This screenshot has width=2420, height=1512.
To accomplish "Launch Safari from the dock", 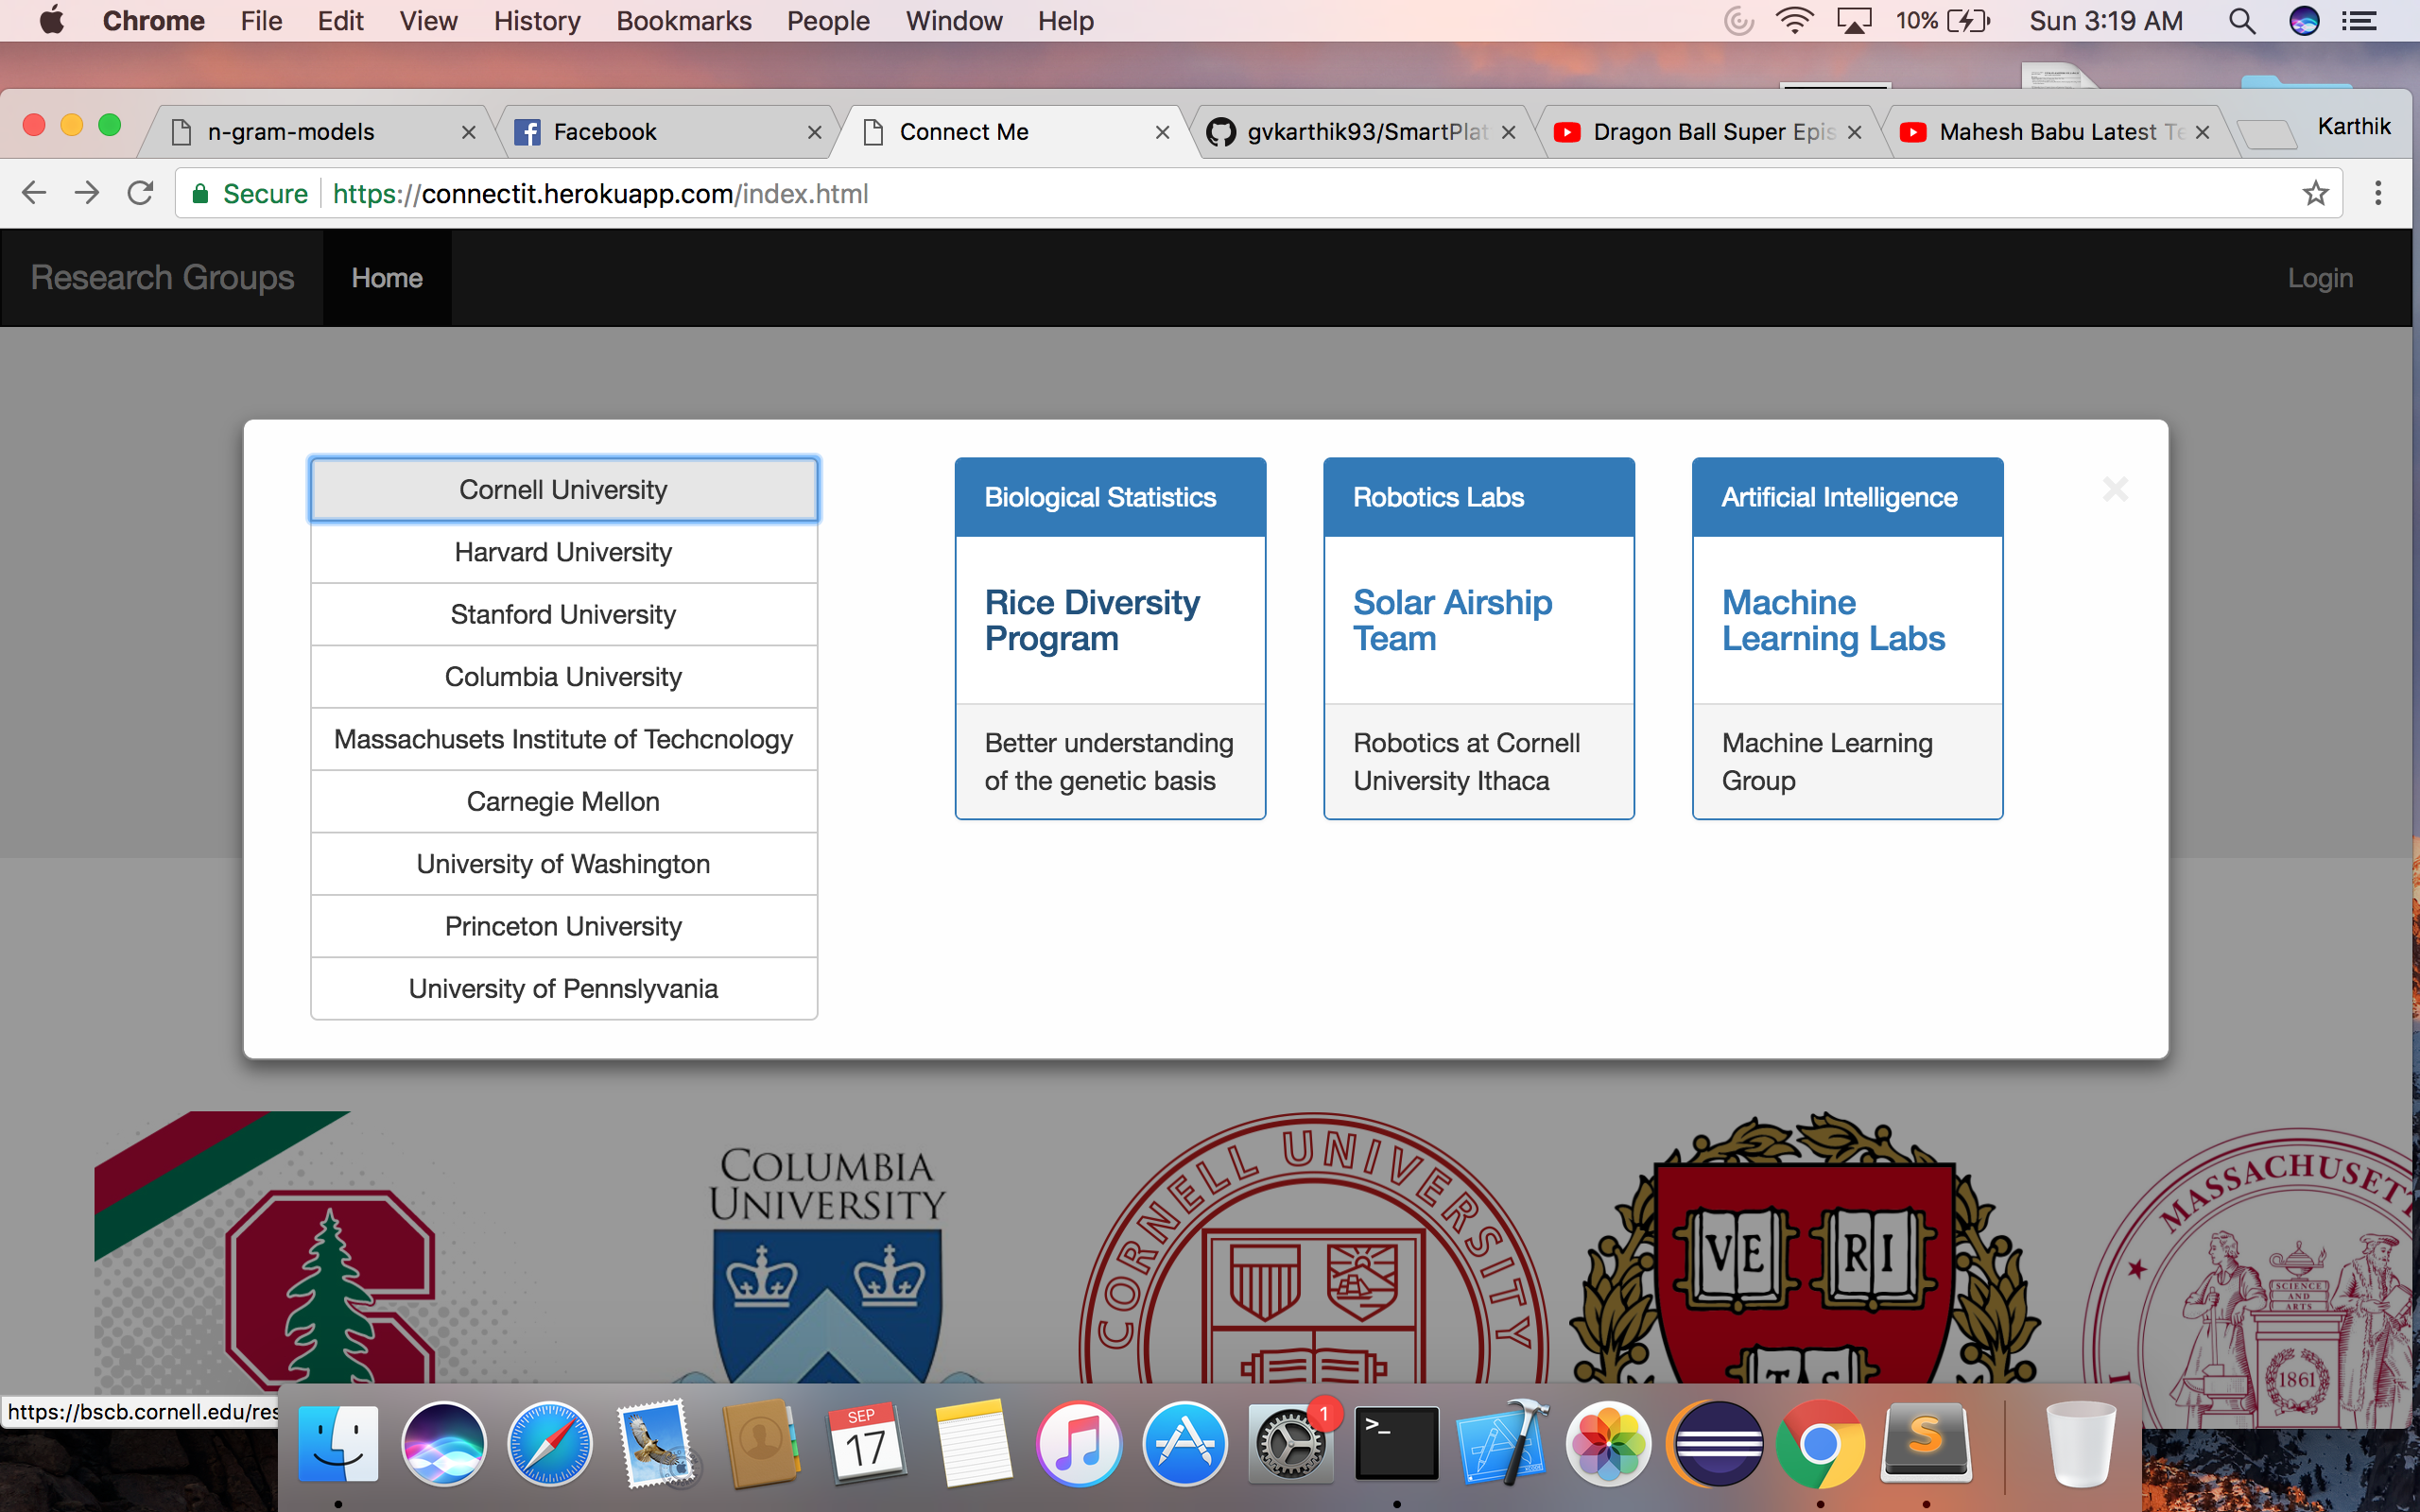I will pyautogui.click(x=549, y=1444).
